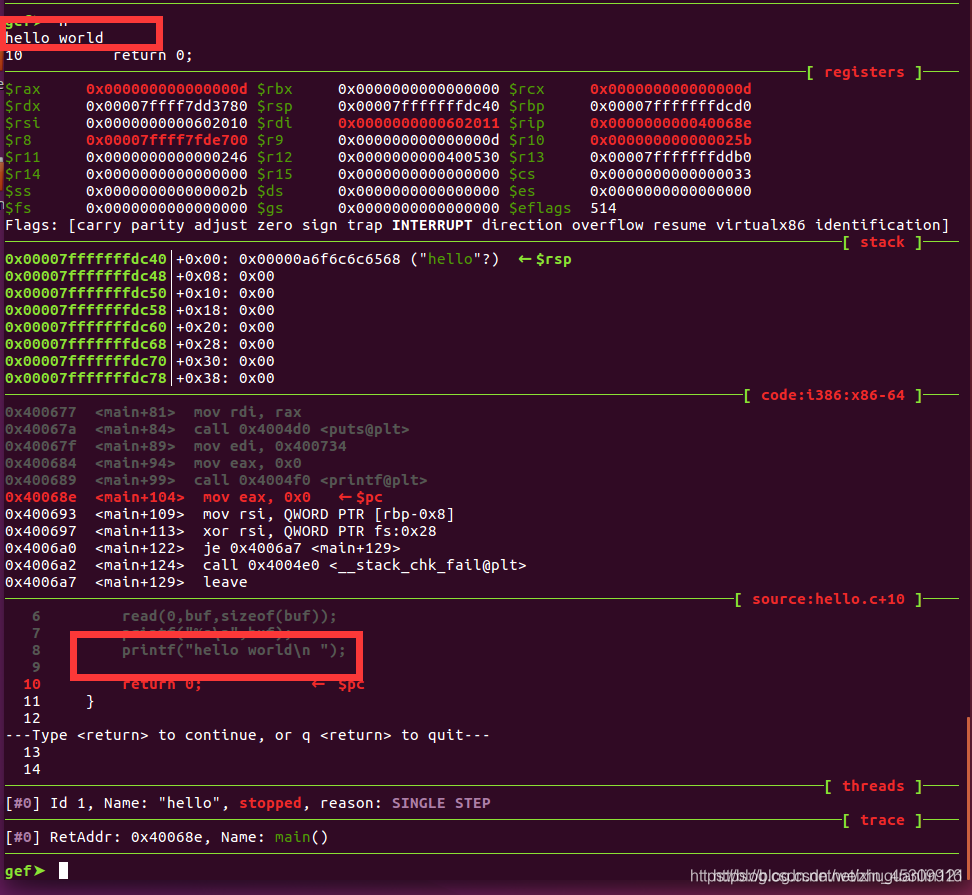The height and width of the screenshot is (895, 972).
Task: Click 'SINGLE STEP' reason in threads line
Action: tap(441, 803)
